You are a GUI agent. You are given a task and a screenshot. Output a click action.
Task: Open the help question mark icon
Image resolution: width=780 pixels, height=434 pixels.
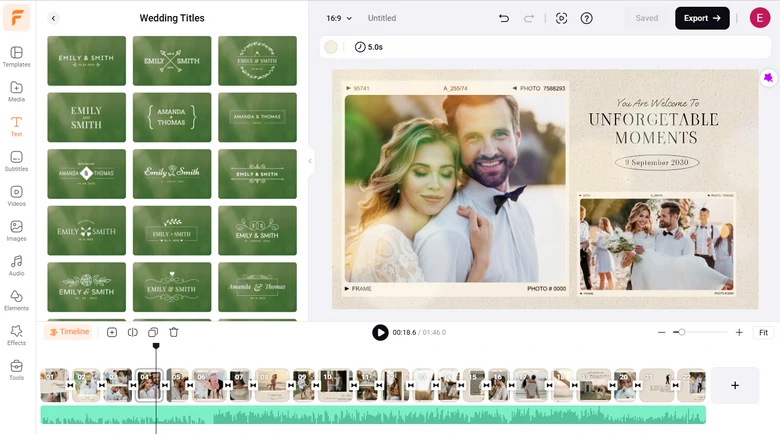[586, 18]
